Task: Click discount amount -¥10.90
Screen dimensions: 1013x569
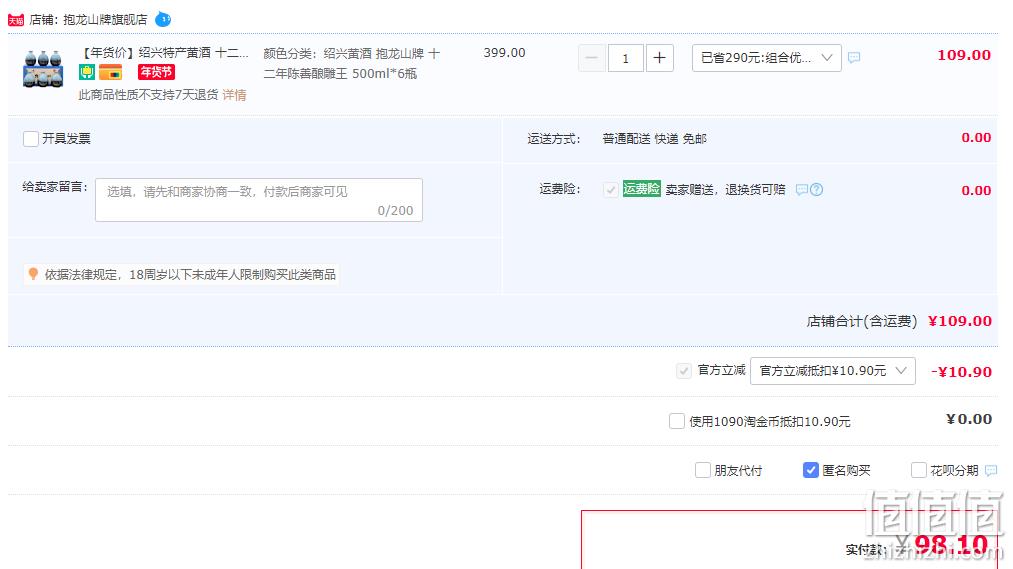Action: (x=961, y=372)
